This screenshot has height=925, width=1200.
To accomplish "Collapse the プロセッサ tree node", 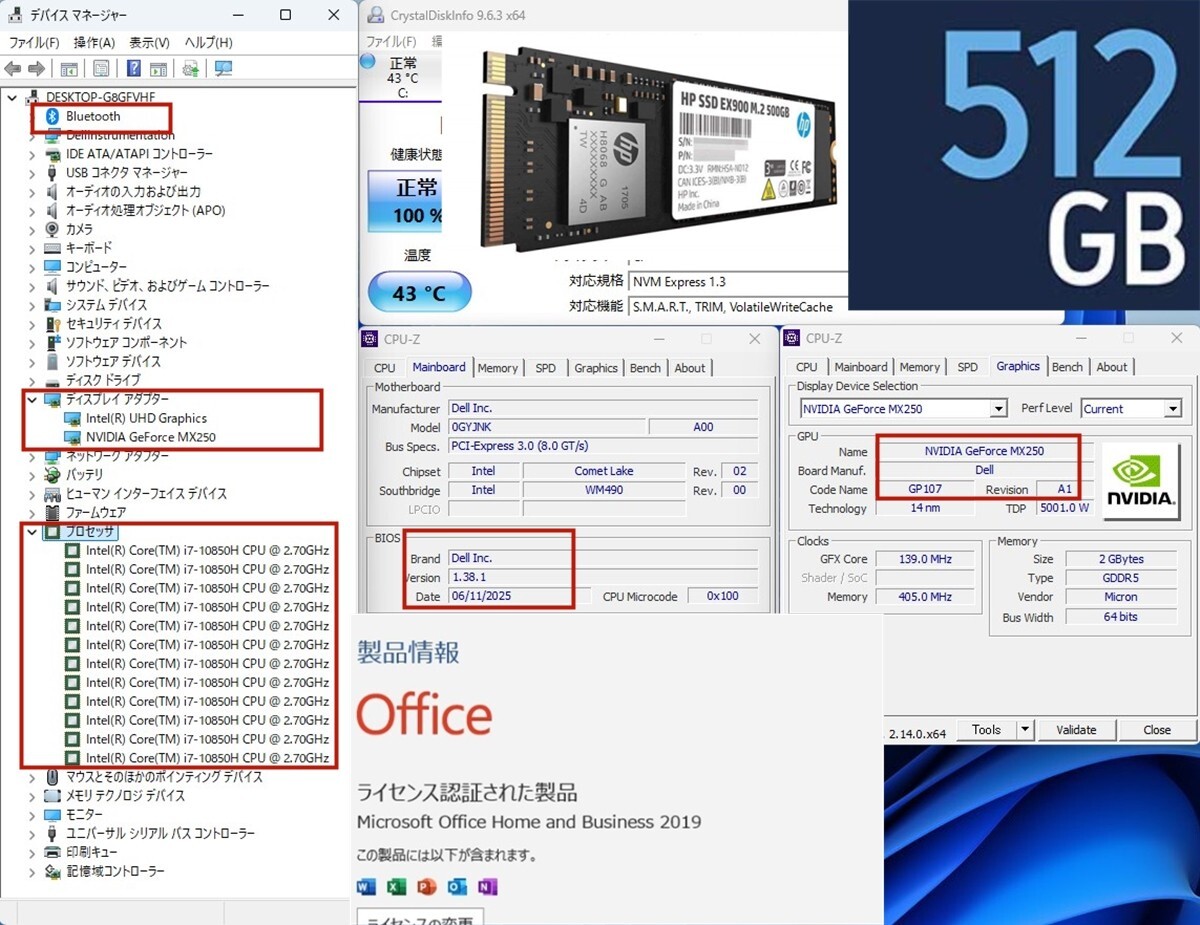I will [33, 532].
